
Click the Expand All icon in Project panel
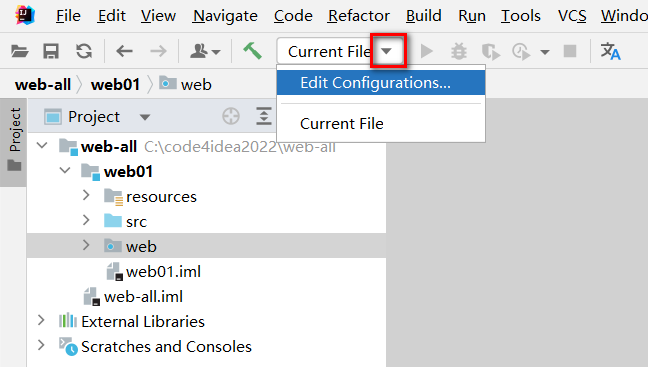[264, 116]
